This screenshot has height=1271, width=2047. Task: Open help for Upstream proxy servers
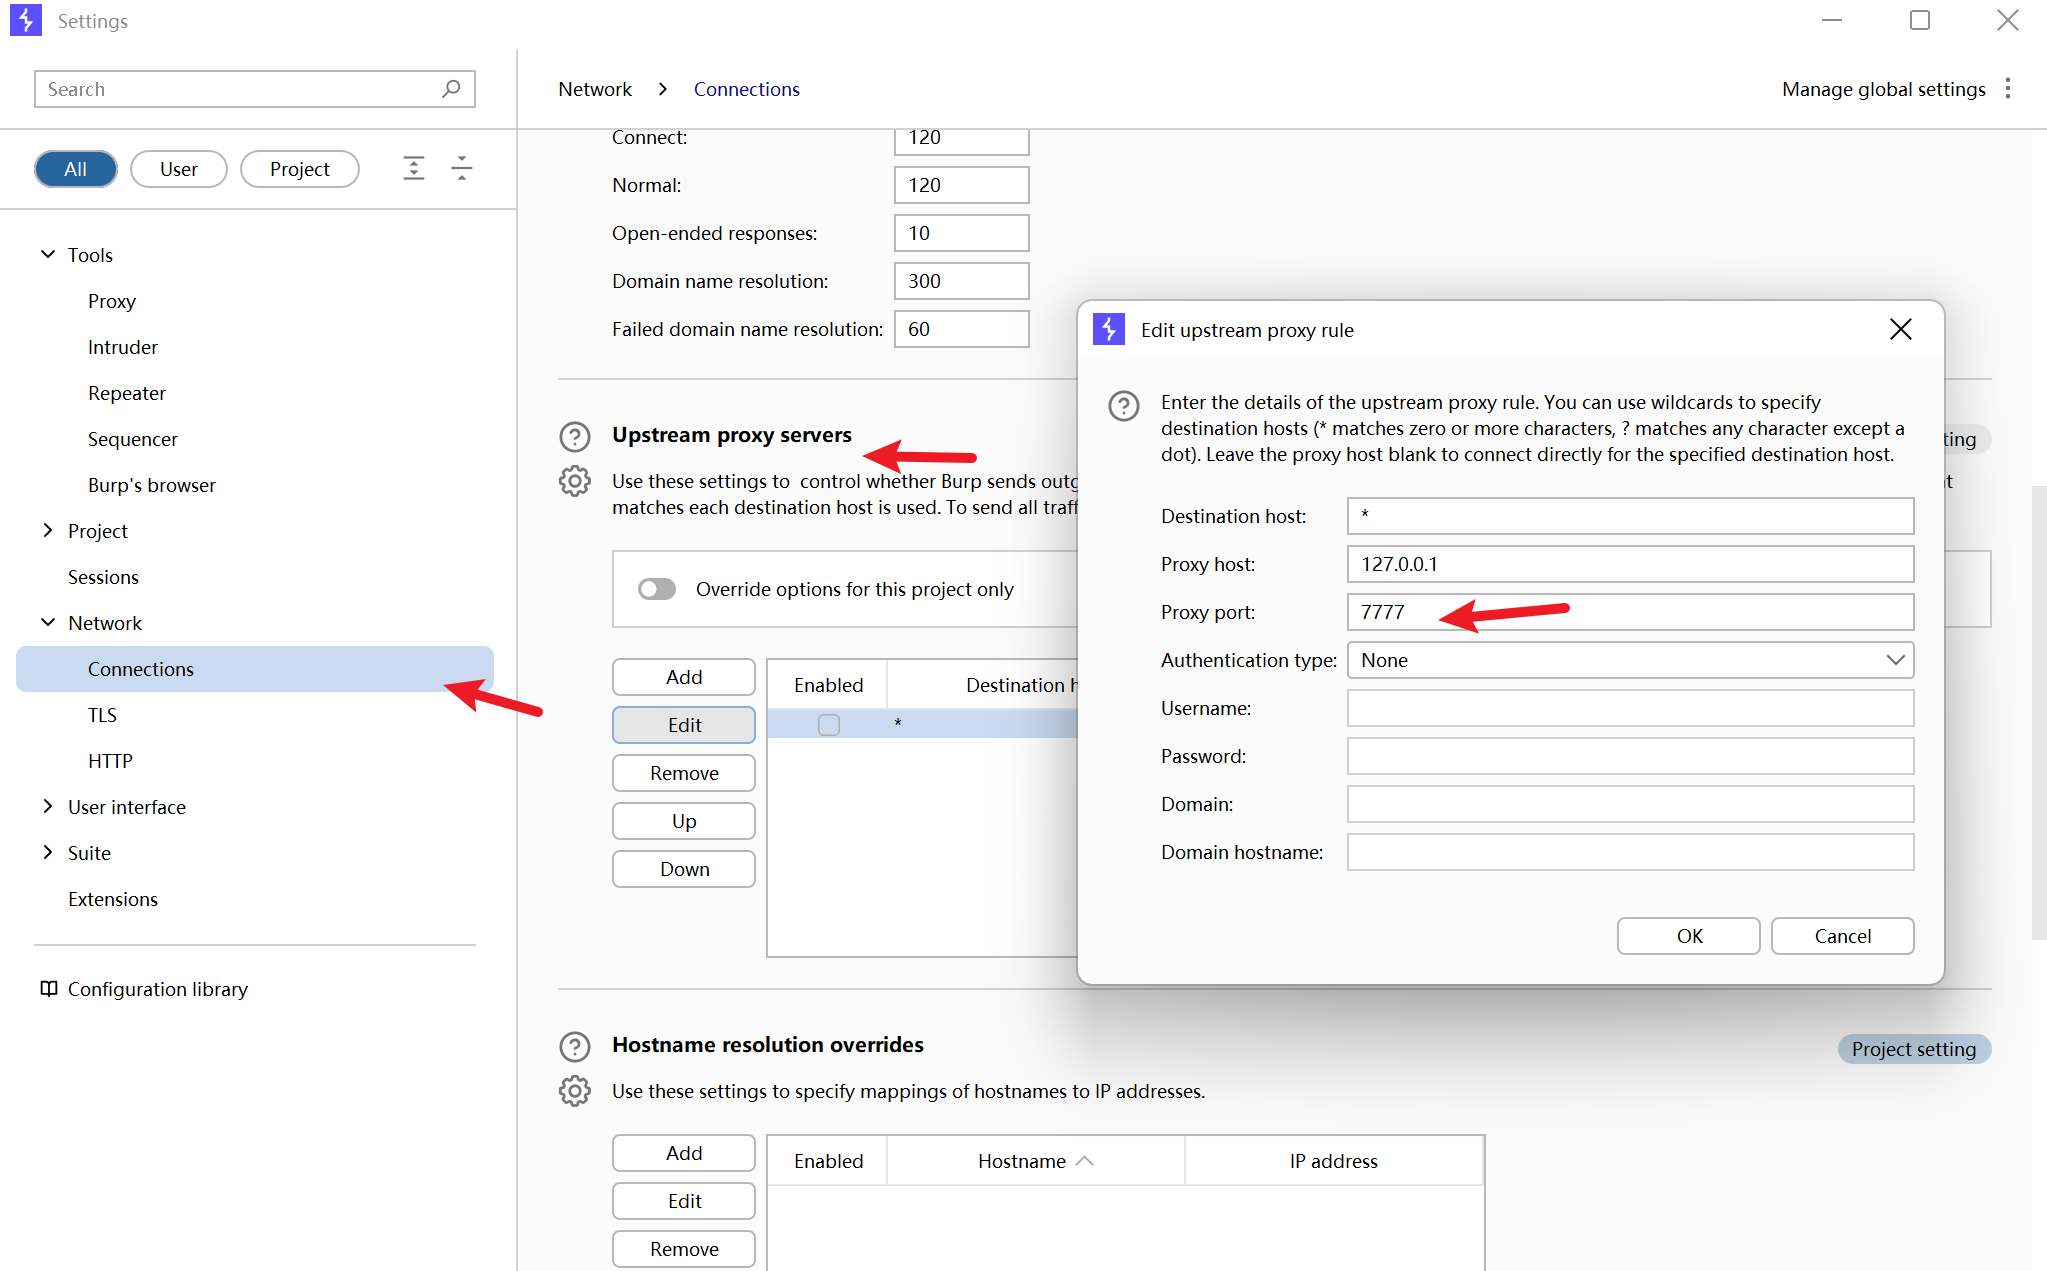pos(575,437)
